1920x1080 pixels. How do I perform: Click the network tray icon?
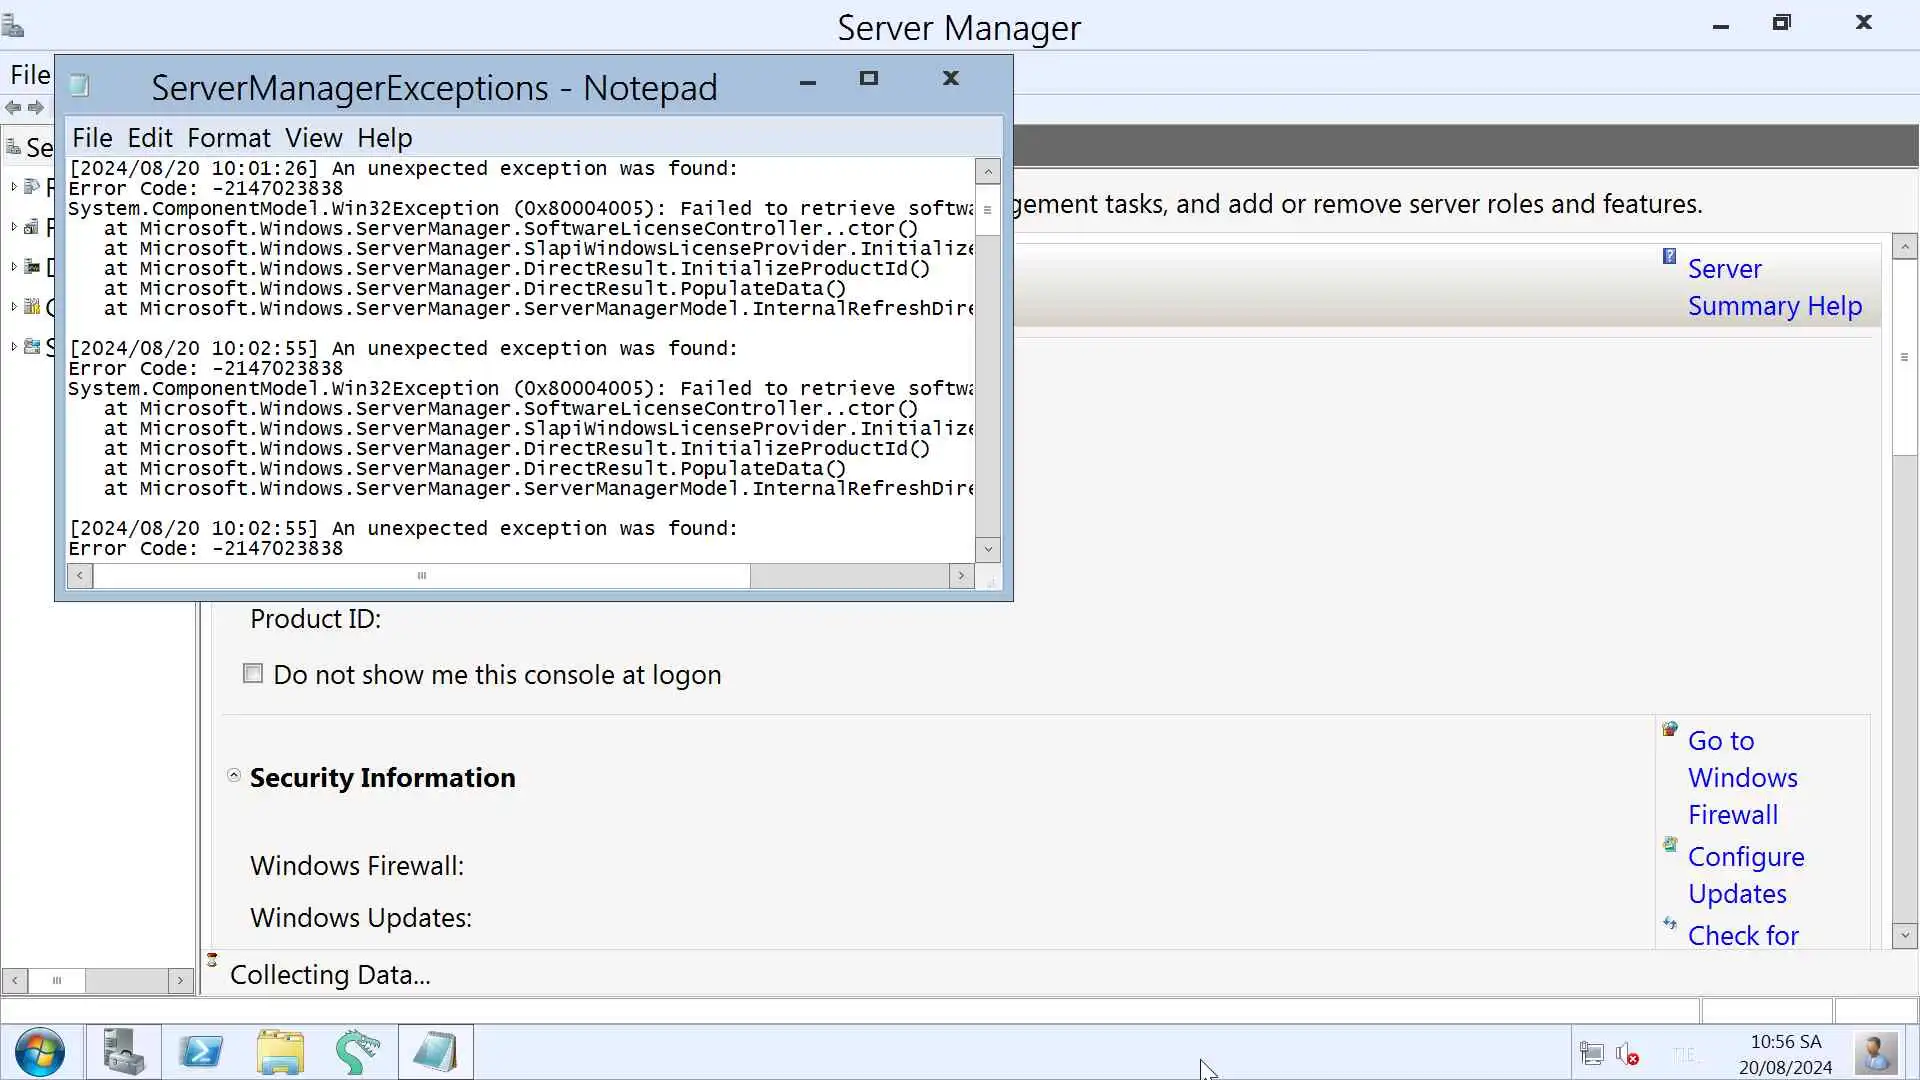[1591, 1054]
